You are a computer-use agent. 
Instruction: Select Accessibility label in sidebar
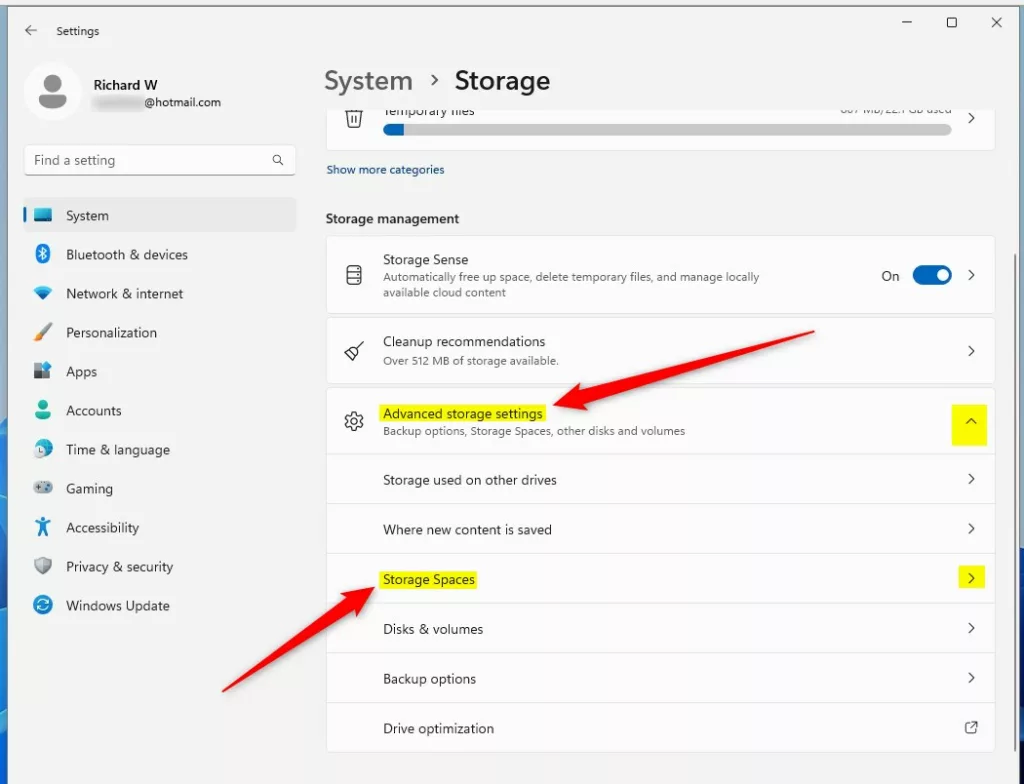coord(103,527)
